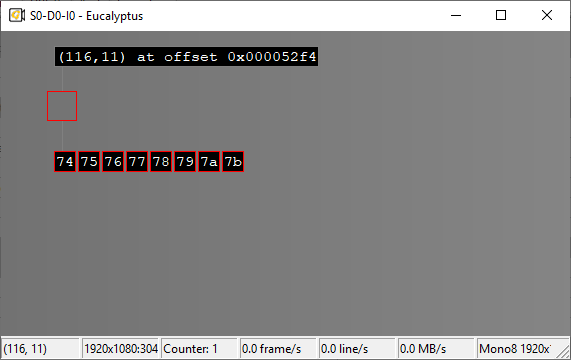The height and width of the screenshot is (360, 571).
Task: Click the 0.0 frame/s status panel
Action: (278, 349)
